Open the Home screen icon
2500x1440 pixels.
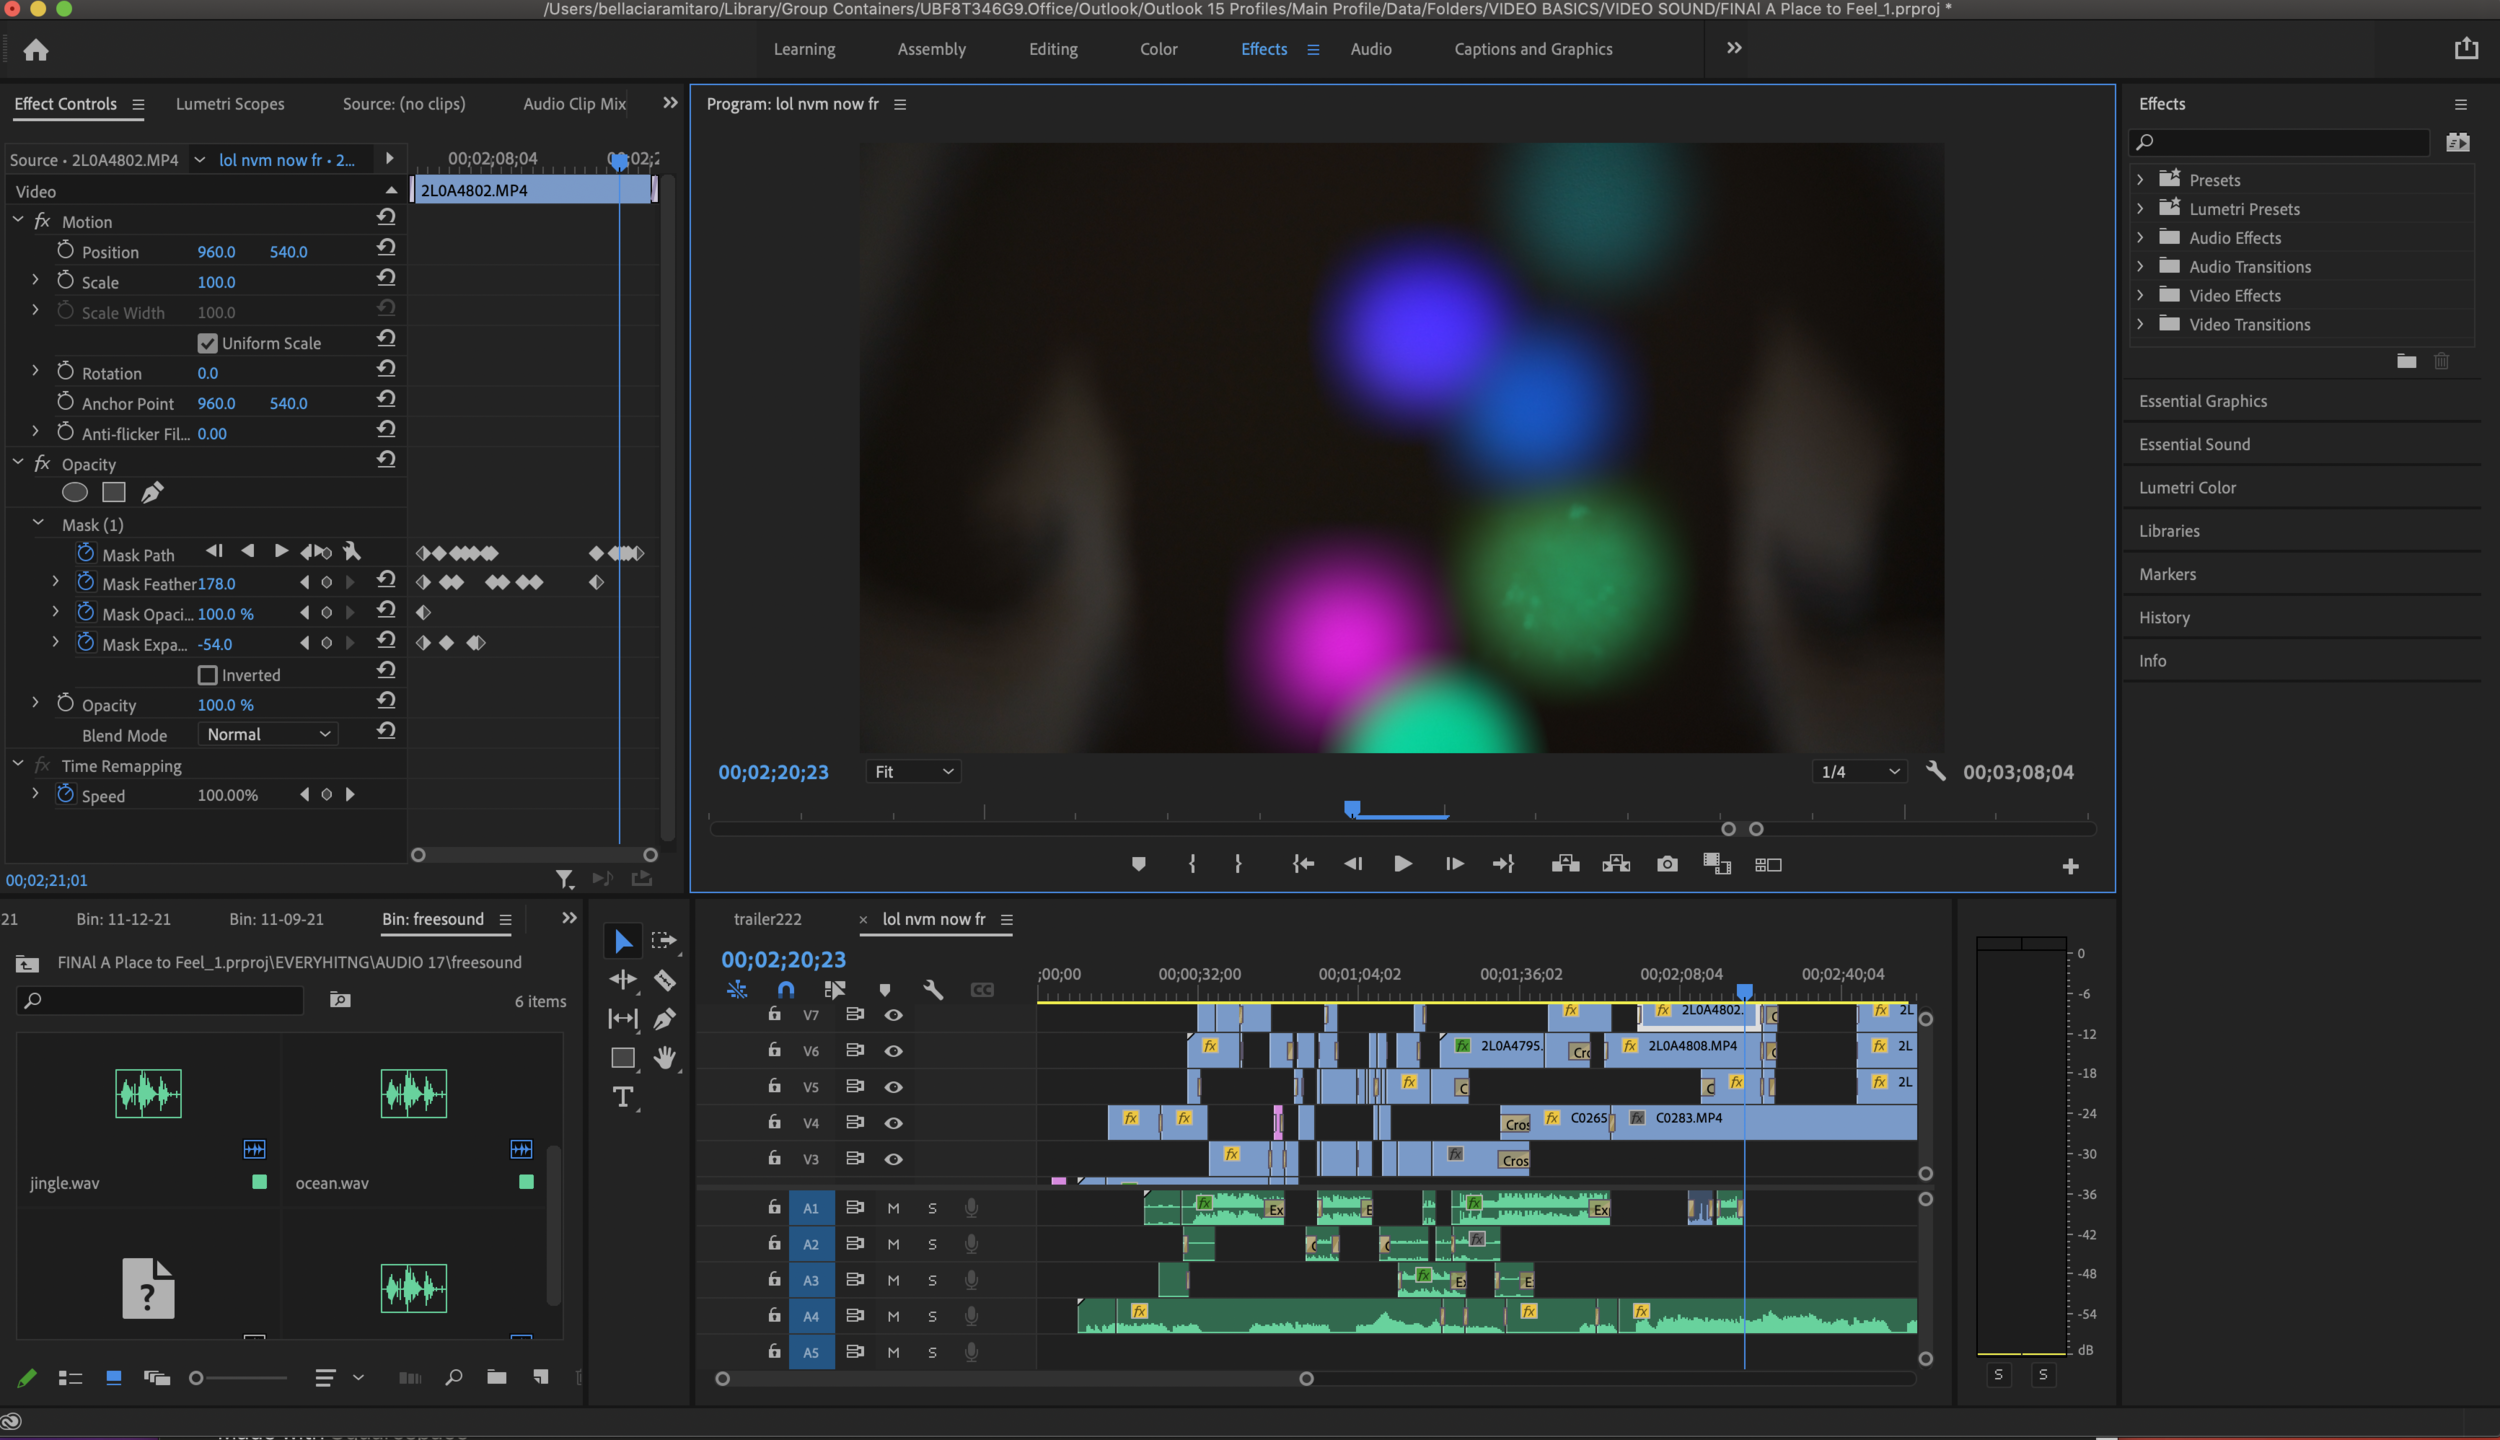tap(36, 50)
